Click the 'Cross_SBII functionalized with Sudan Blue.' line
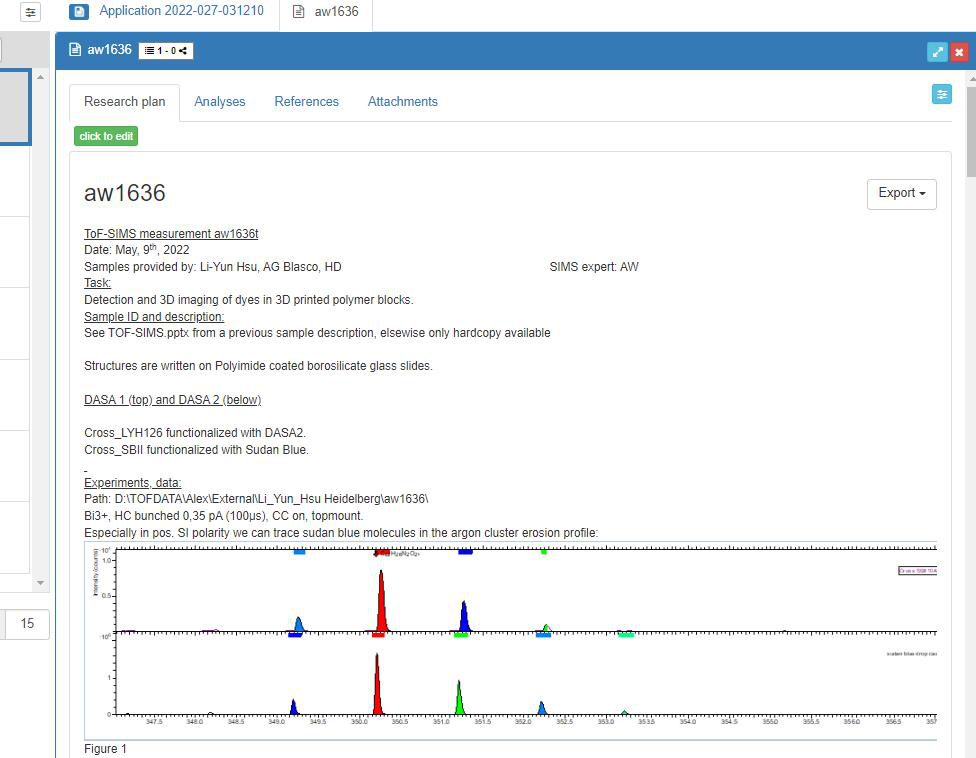The width and height of the screenshot is (976, 758). (196, 450)
